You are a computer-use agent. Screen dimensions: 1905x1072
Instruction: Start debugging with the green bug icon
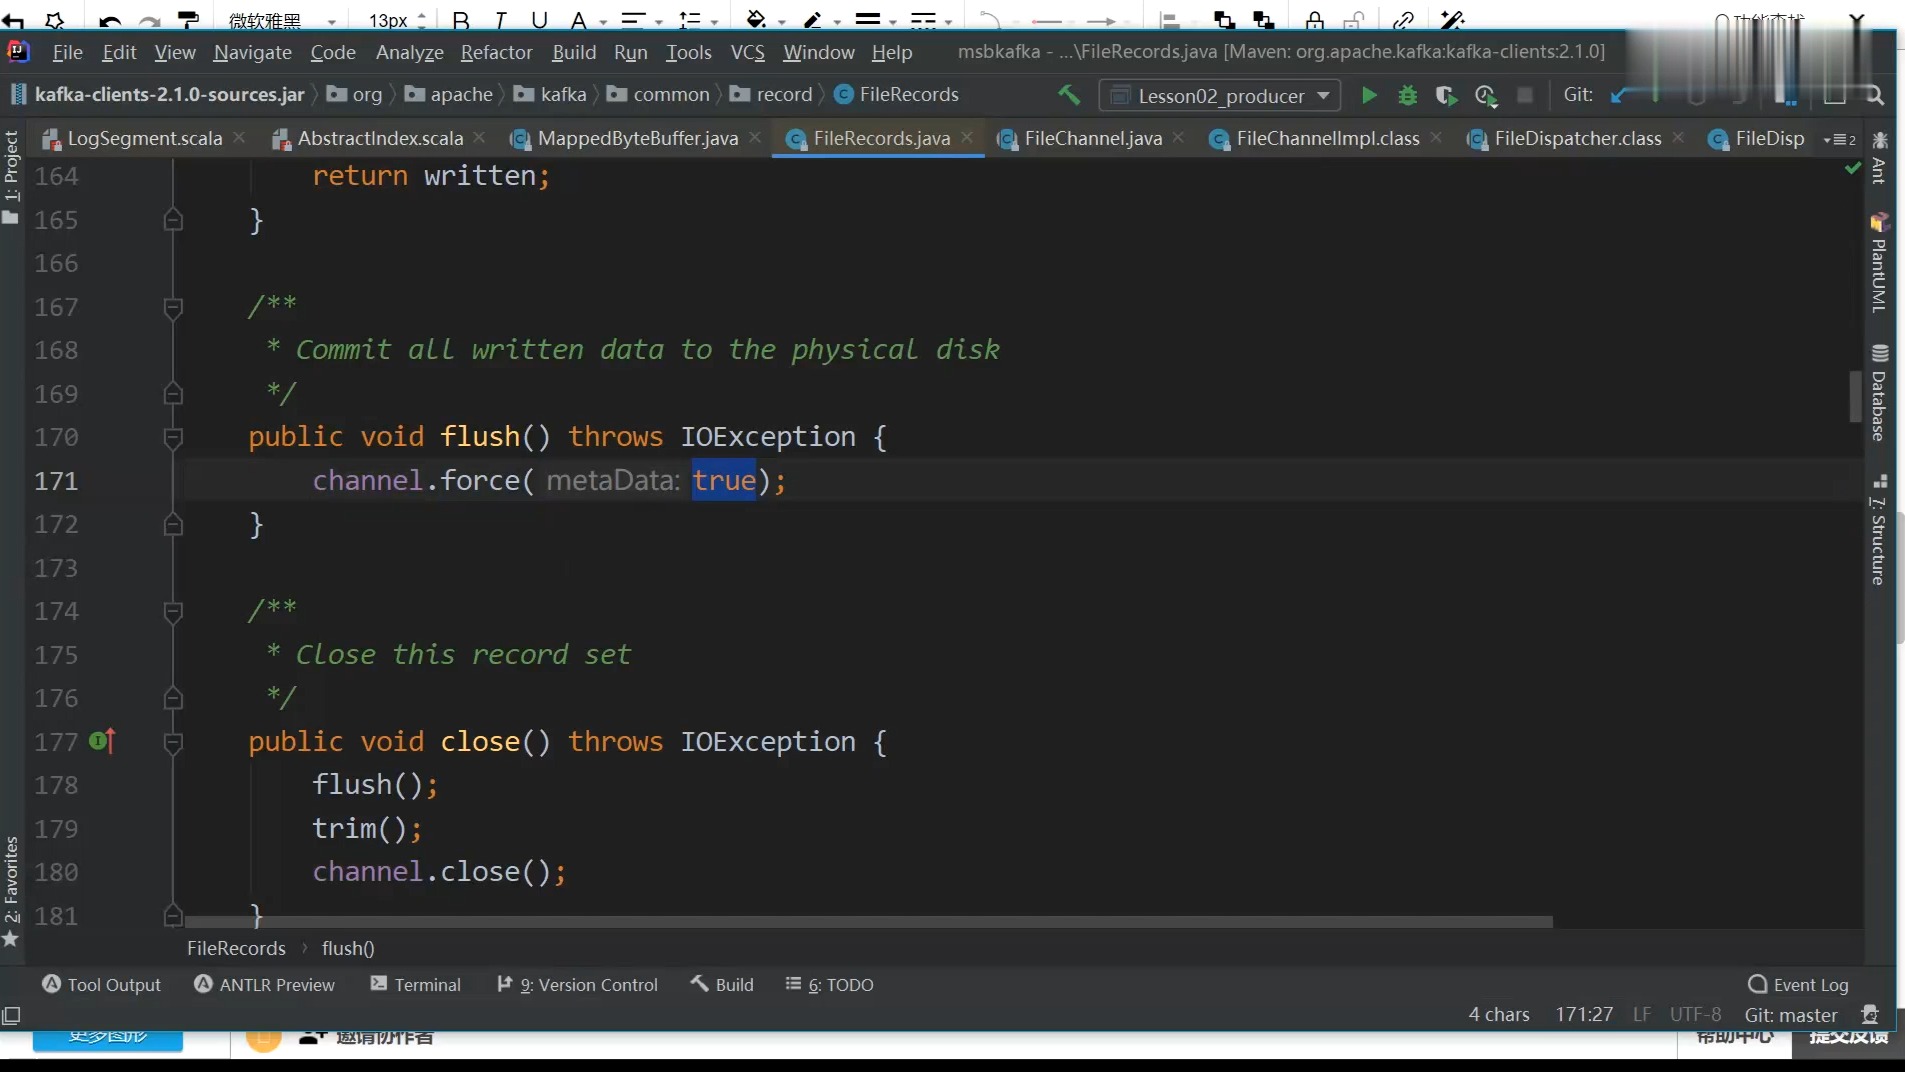click(1408, 95)
